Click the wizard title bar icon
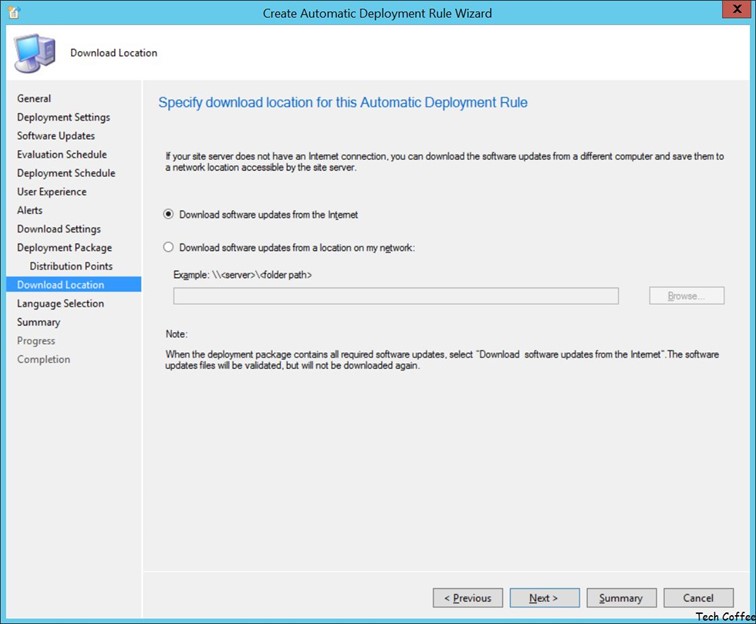 14,13
